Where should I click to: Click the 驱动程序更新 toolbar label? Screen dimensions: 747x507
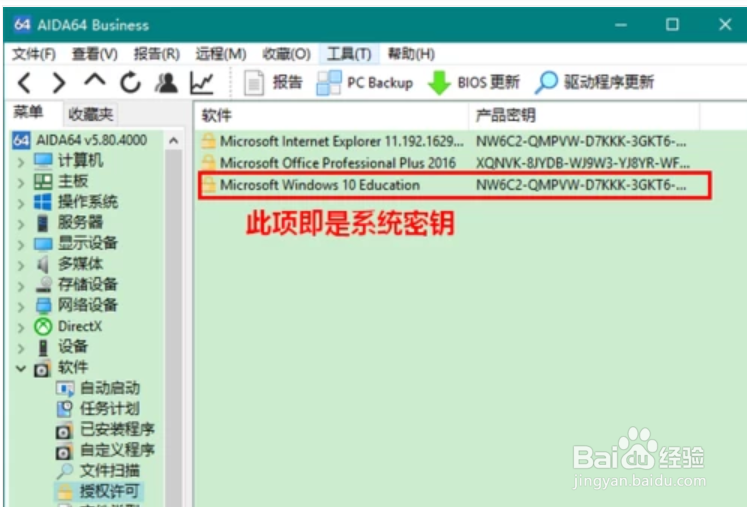click(x=609, y=82)
